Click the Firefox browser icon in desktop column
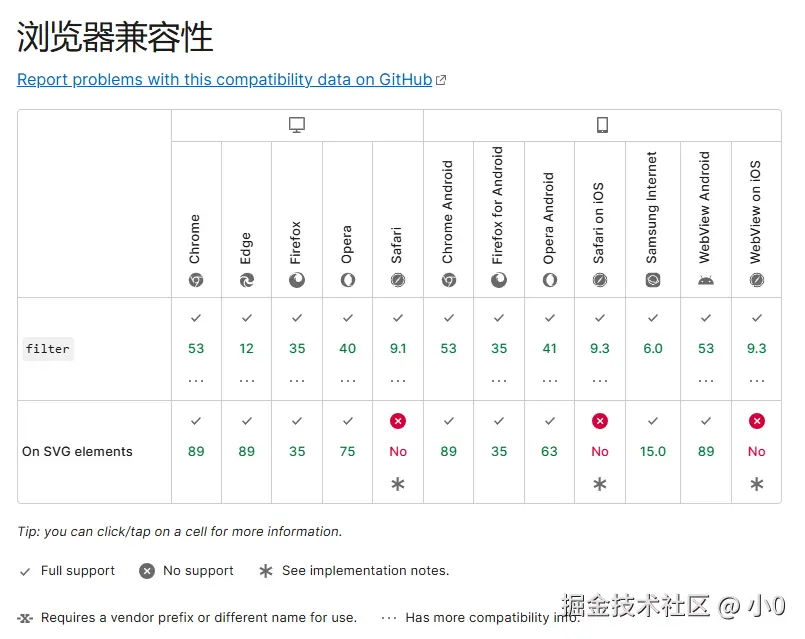 click(297, 281)
